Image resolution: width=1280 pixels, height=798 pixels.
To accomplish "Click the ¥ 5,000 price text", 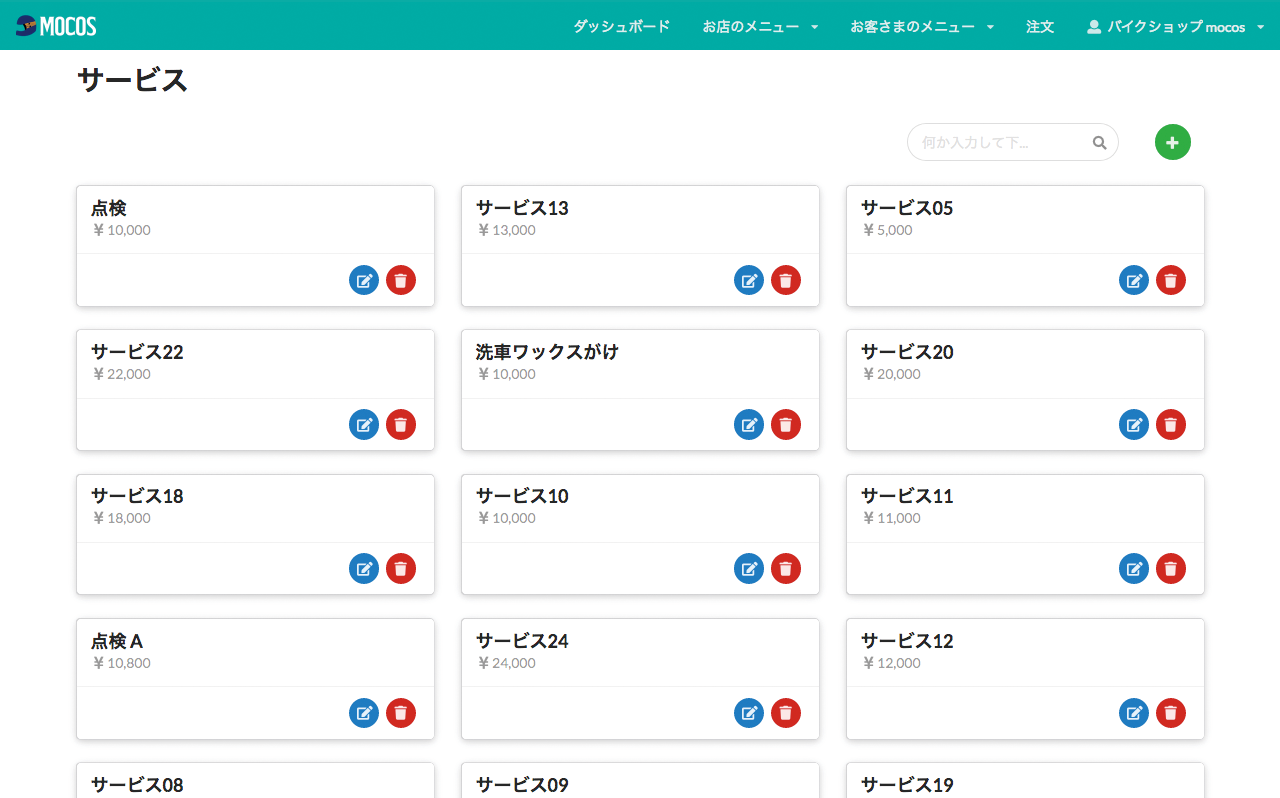I will (x=887, y=230).
